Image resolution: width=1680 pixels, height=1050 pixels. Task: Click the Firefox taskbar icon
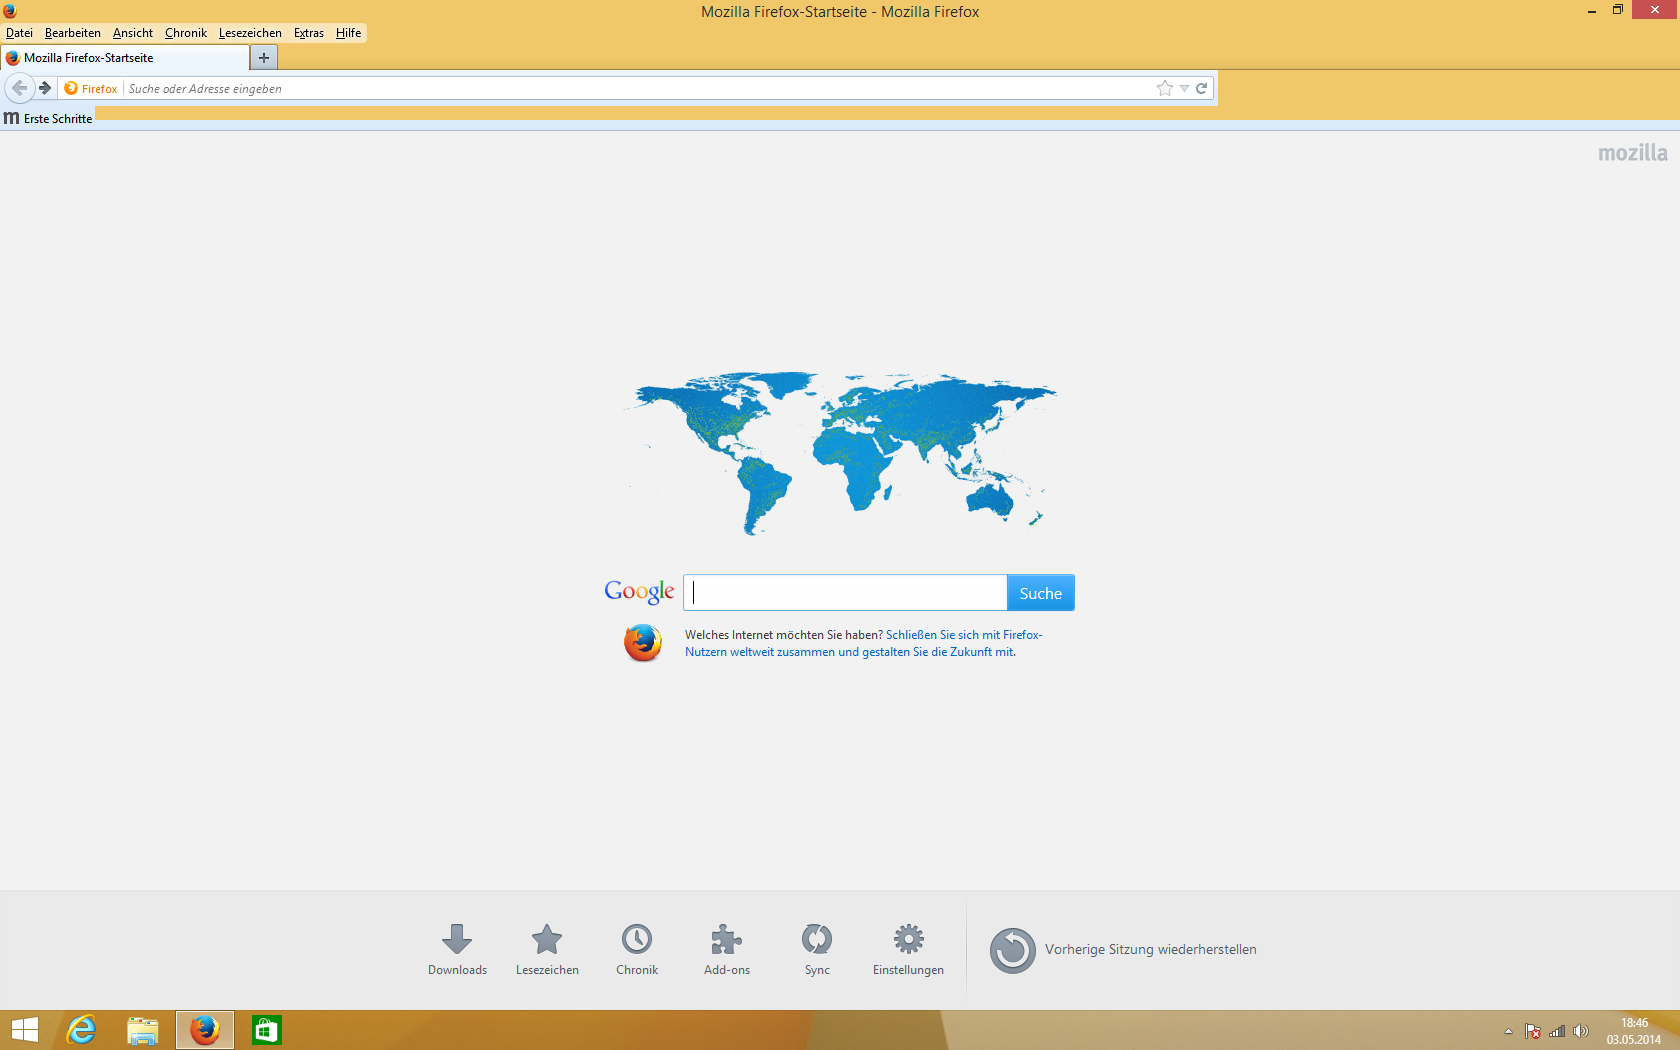click(x=205, y=1030)
